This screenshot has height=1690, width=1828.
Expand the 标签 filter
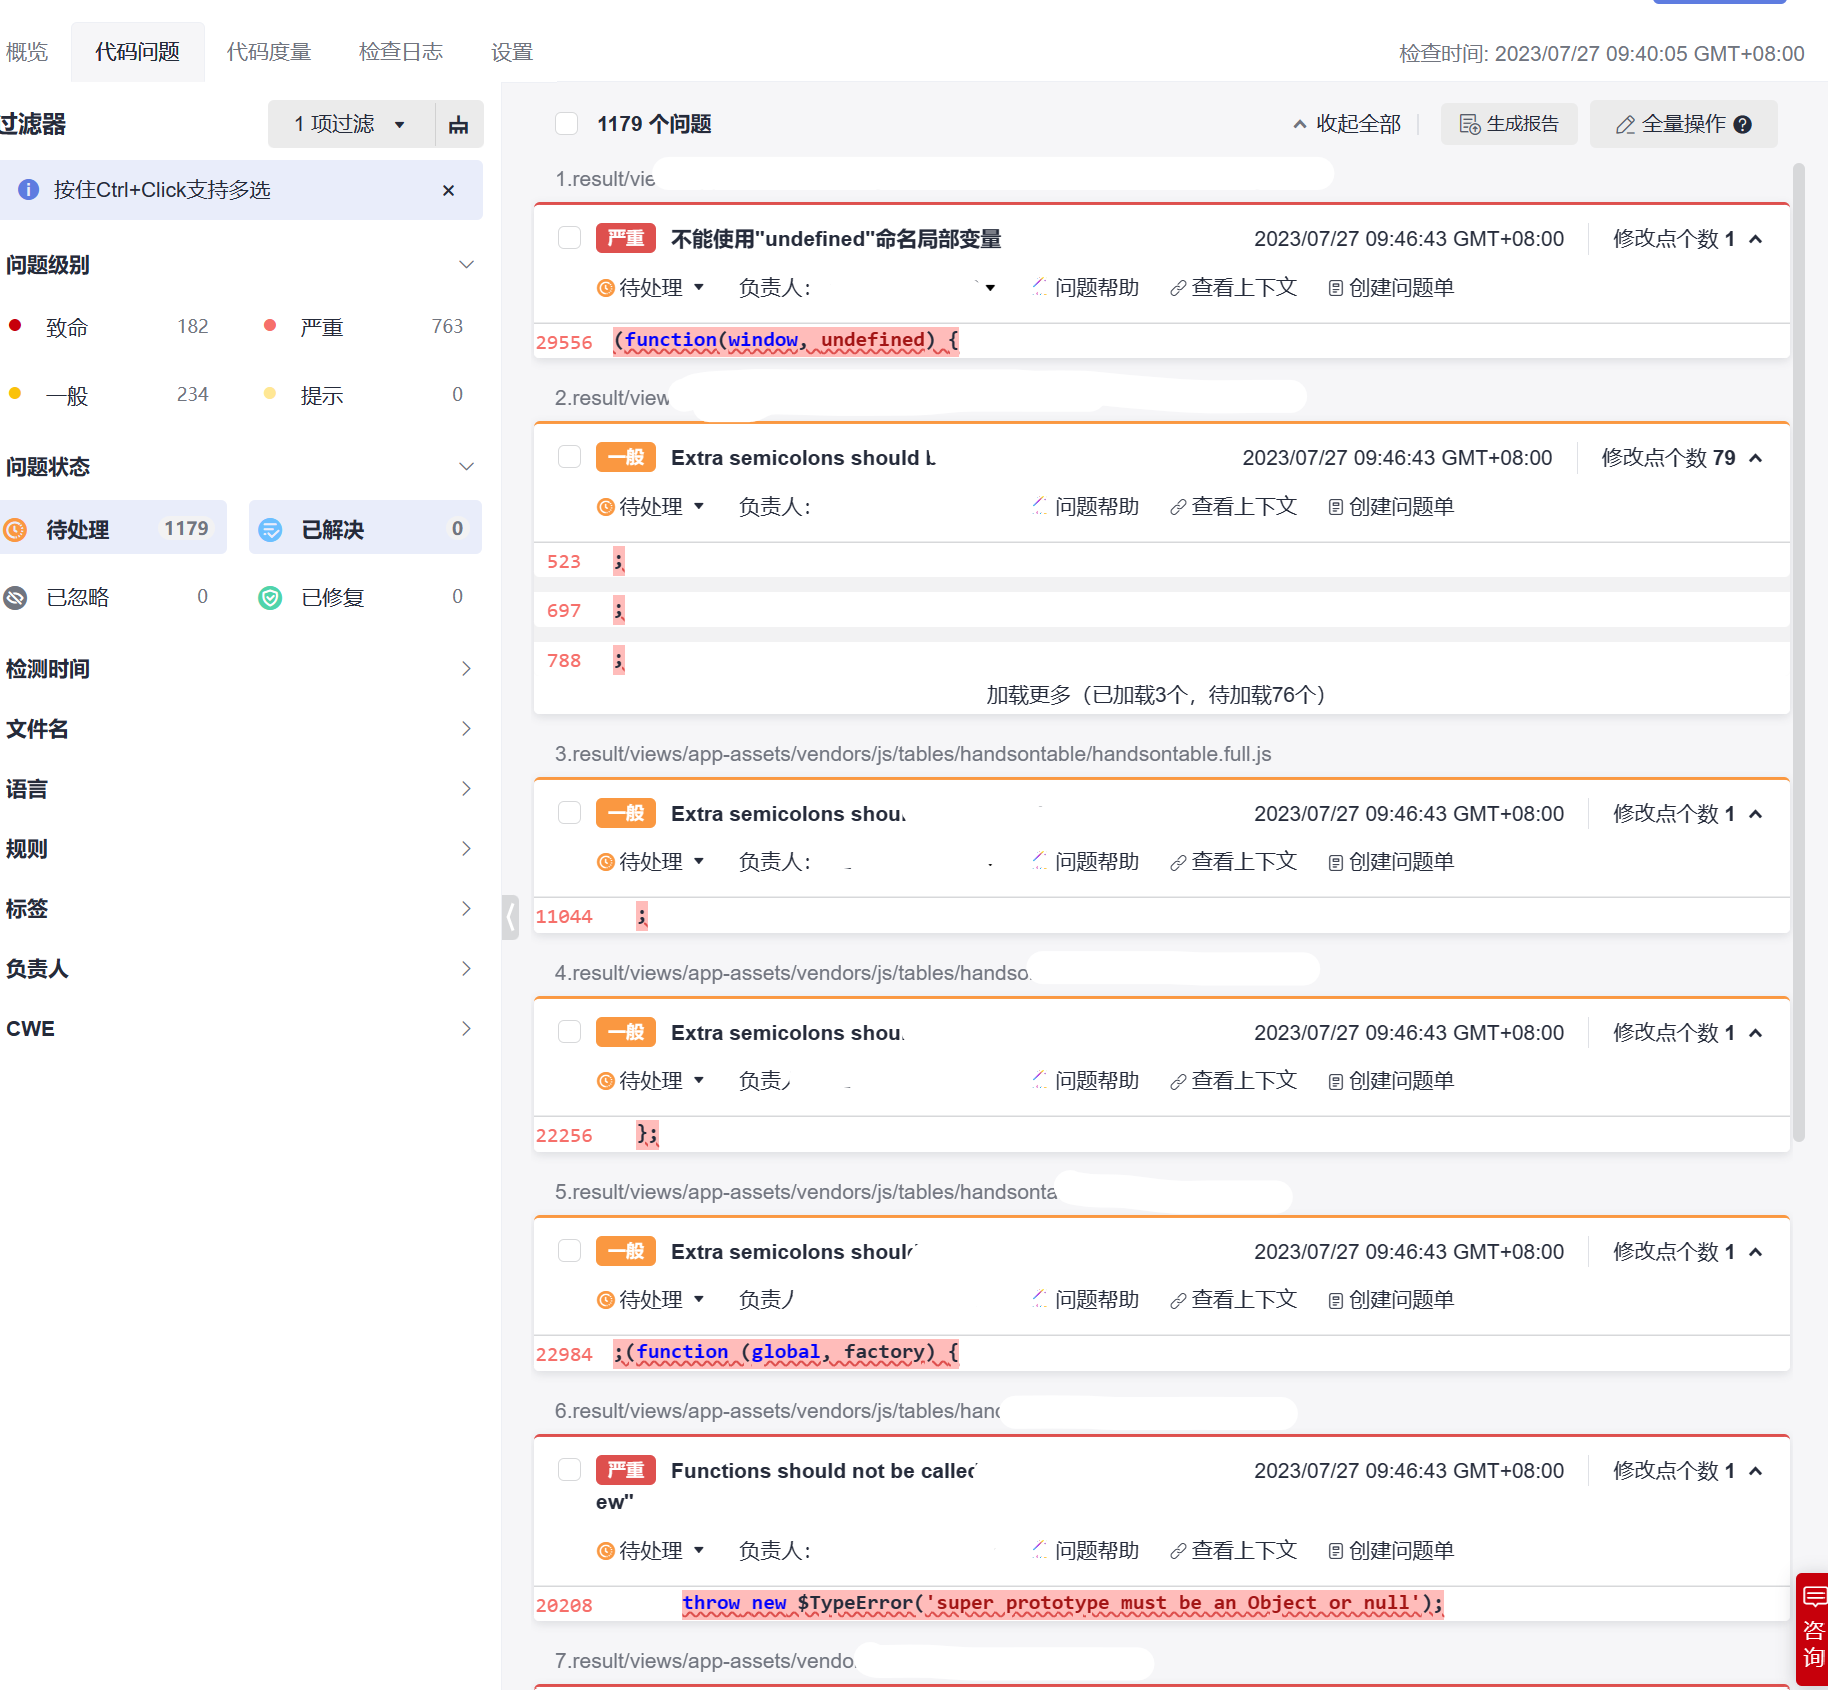[466, 909]
